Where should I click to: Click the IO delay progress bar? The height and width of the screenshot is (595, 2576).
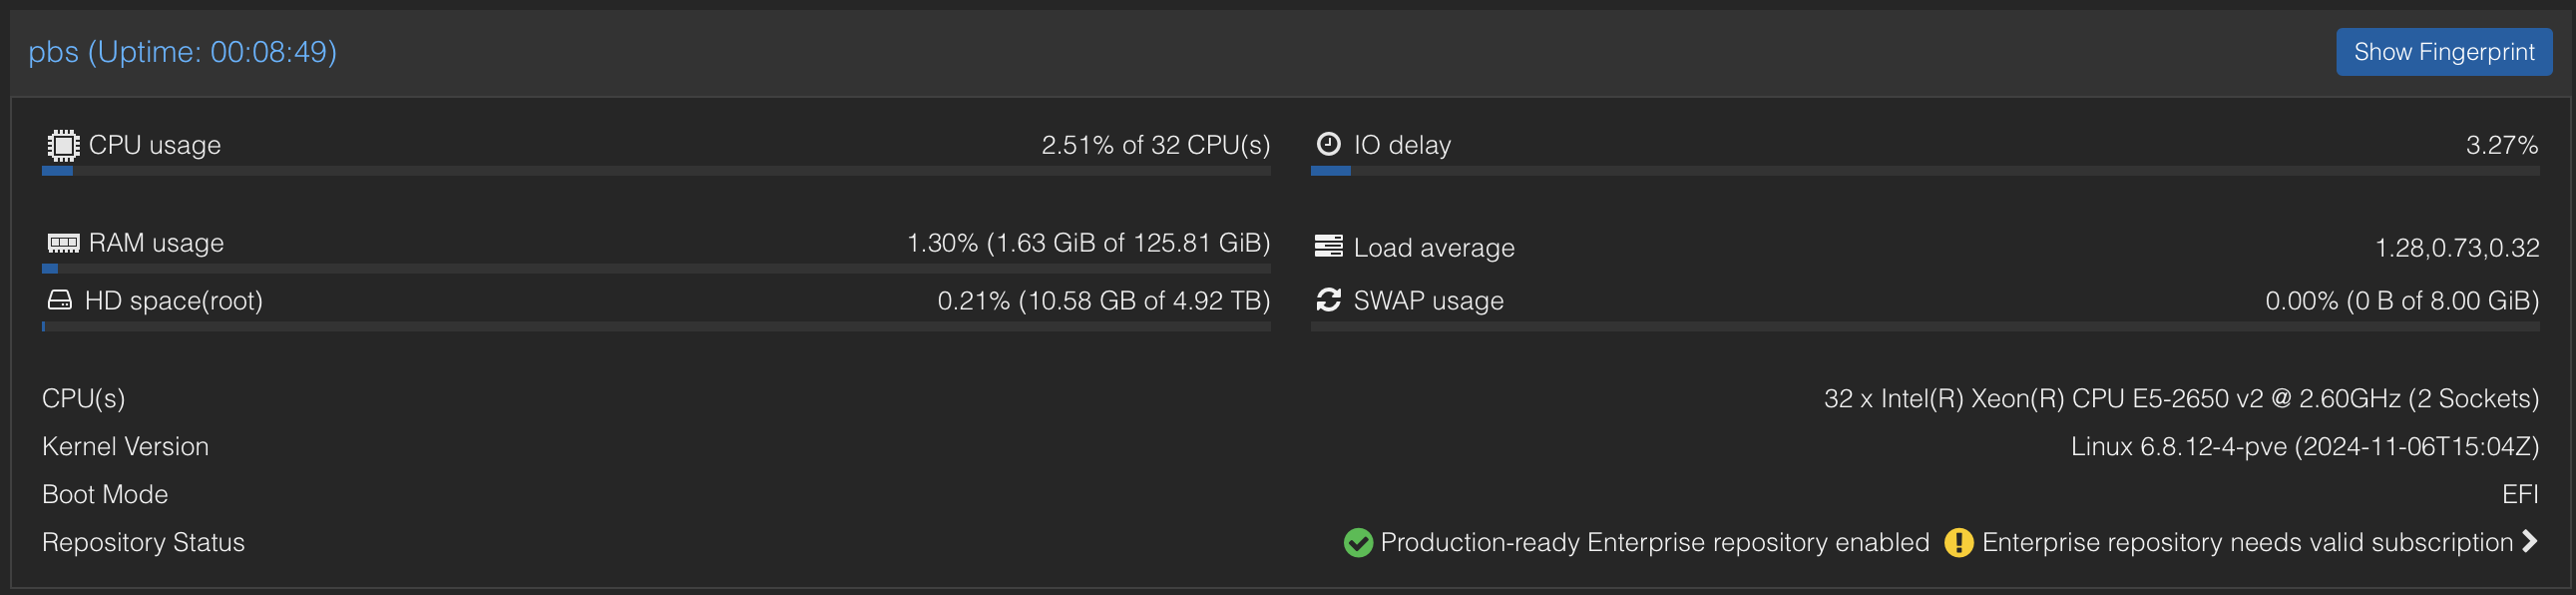pyautogui.click(x=1924, y=171)
